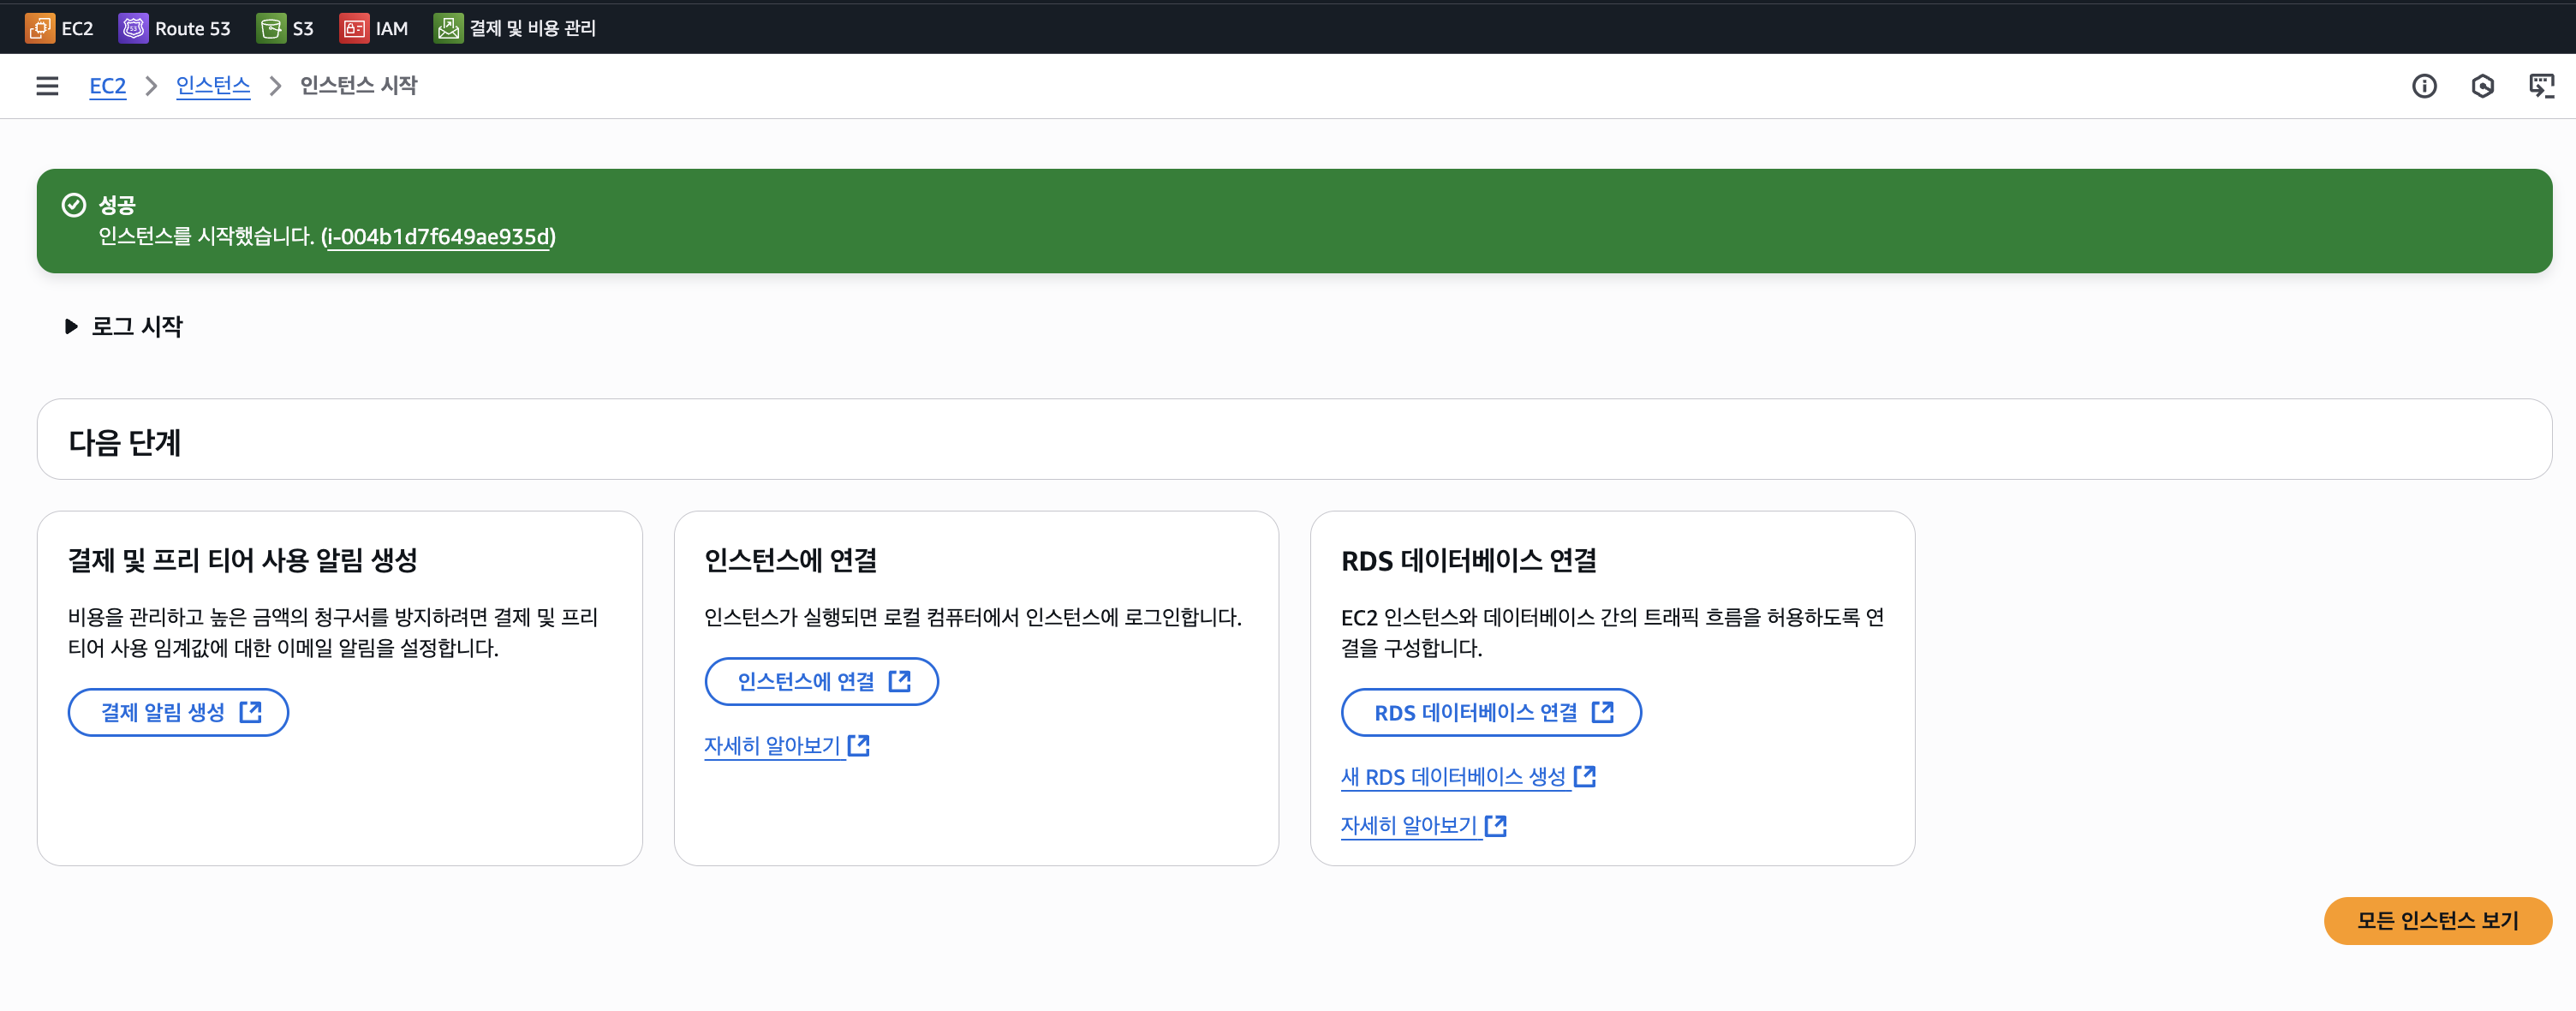The height and width of the screenshot is (1011, 2576).
Task: Open the Route 53 shortcut icon
Action: pos(133,28)
